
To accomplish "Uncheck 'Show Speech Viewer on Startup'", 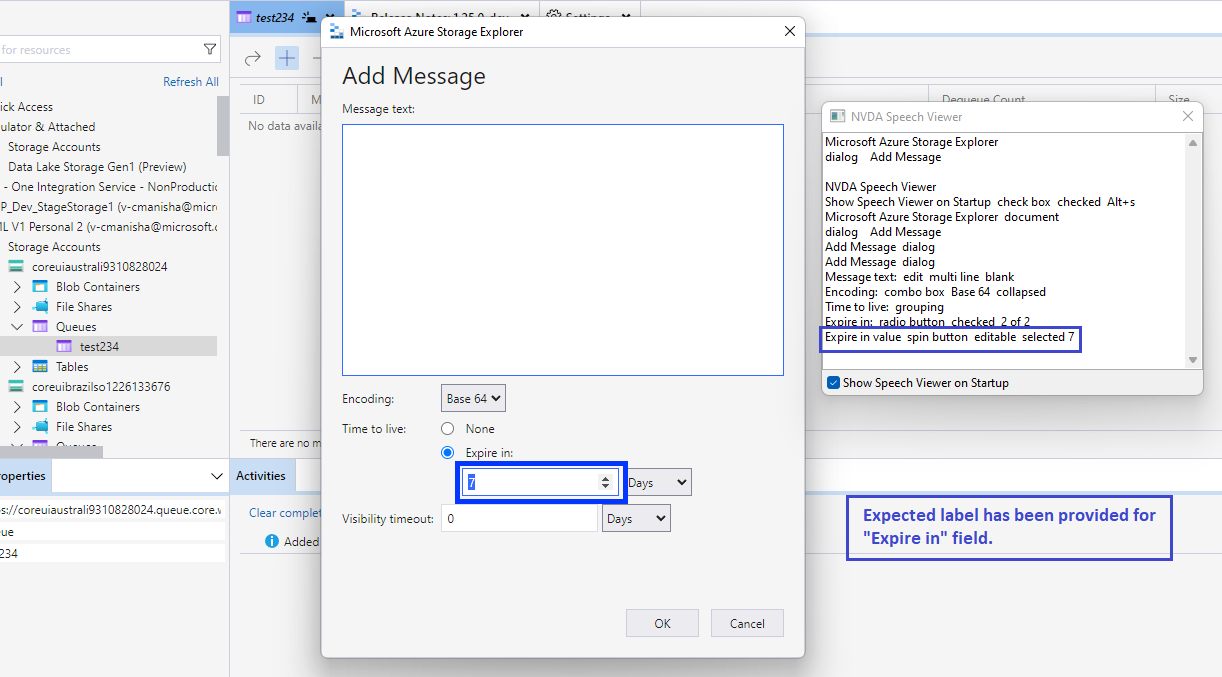I will [x=833, y=382].
